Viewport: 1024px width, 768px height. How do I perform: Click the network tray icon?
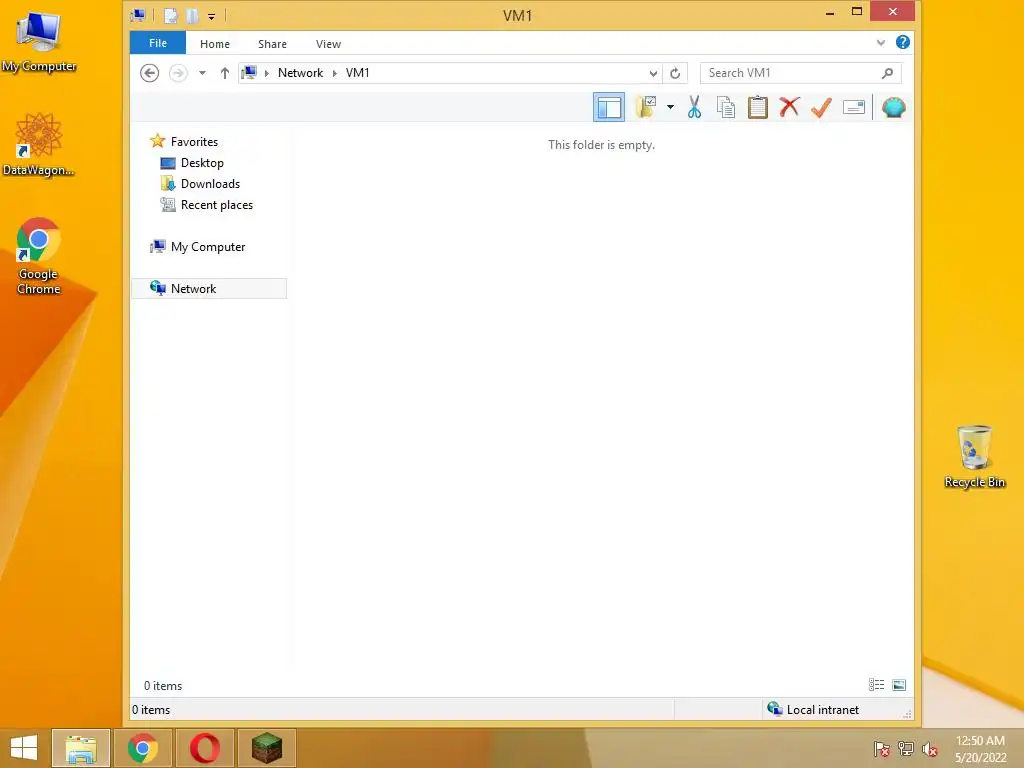coord(906,749)
